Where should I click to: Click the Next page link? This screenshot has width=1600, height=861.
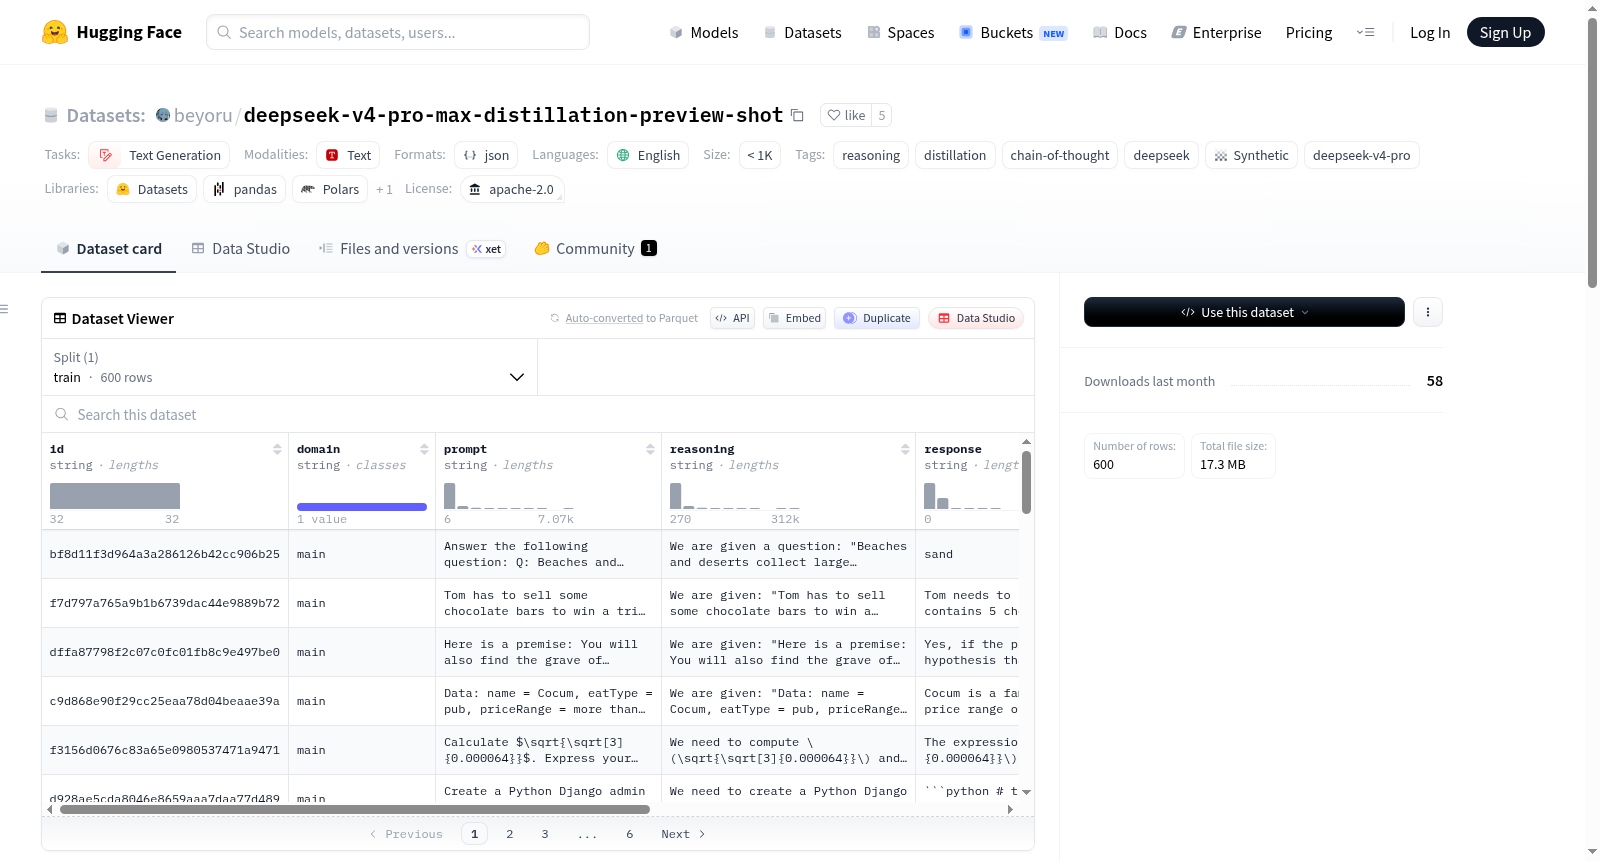point(683,834)
